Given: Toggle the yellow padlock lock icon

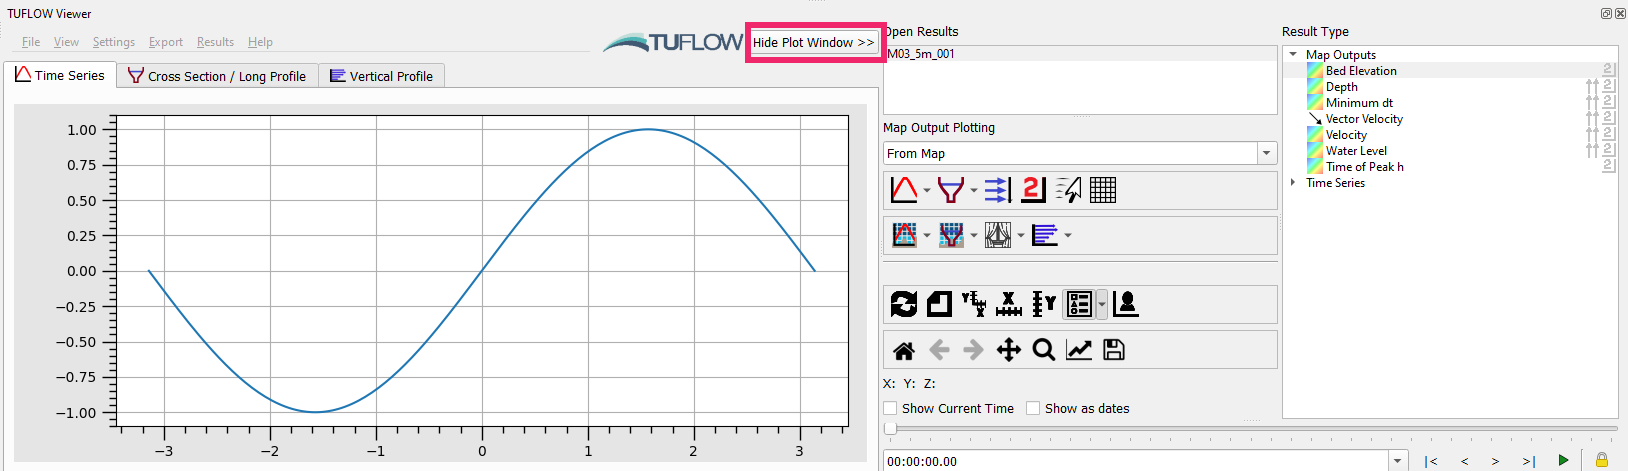Looking at the screenshot, I should [x=1601, y=460].
